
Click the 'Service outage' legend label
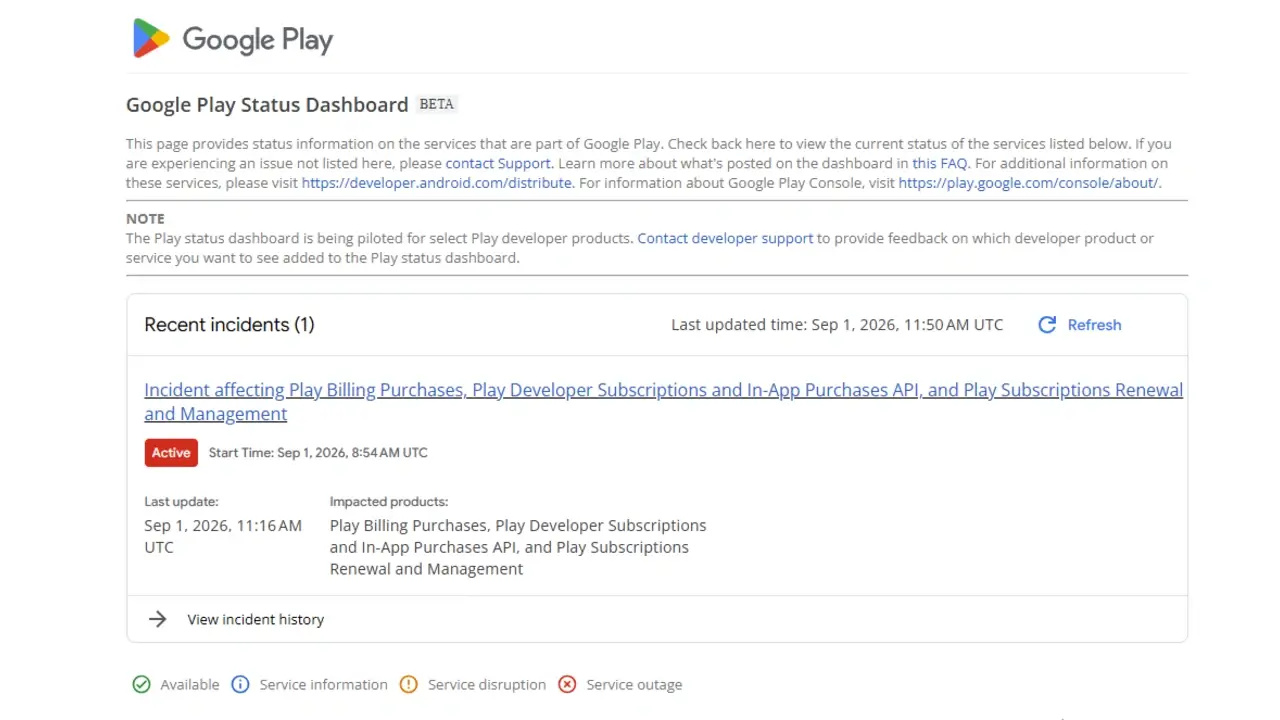click(x=634, y=685)
